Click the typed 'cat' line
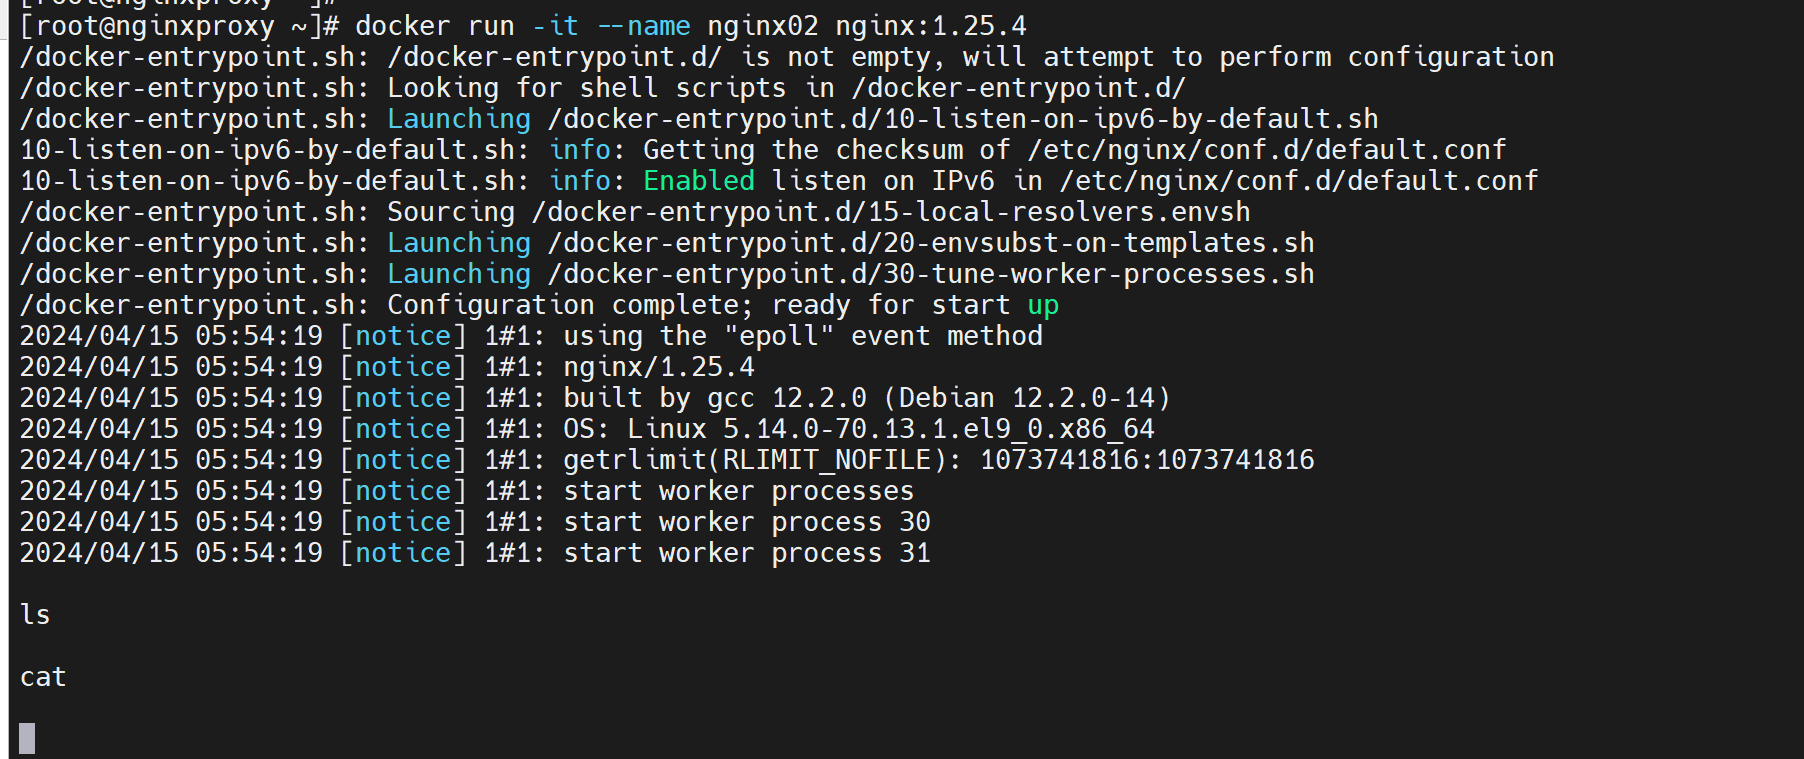The width and height of the screenshot is (1804, 759). (x=43, y=677)
